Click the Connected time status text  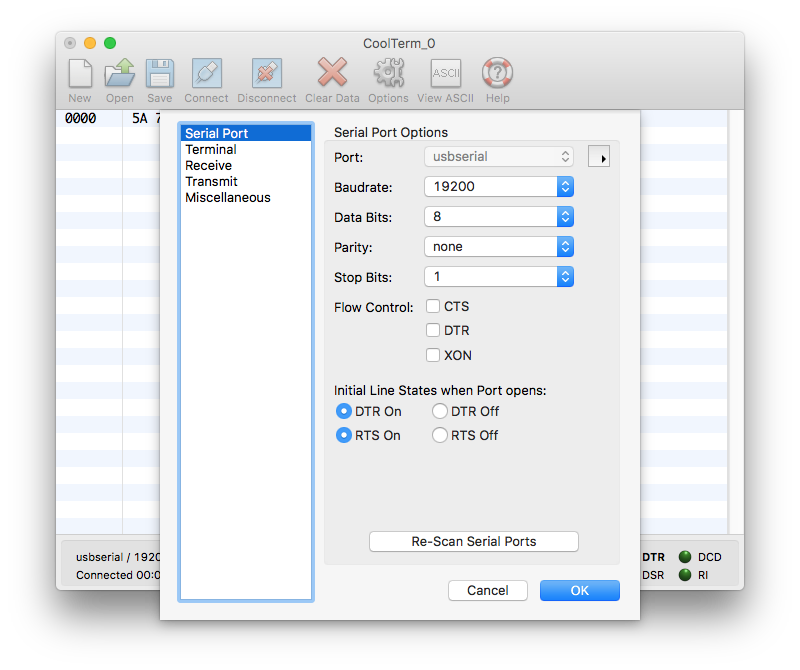[118, 575]
